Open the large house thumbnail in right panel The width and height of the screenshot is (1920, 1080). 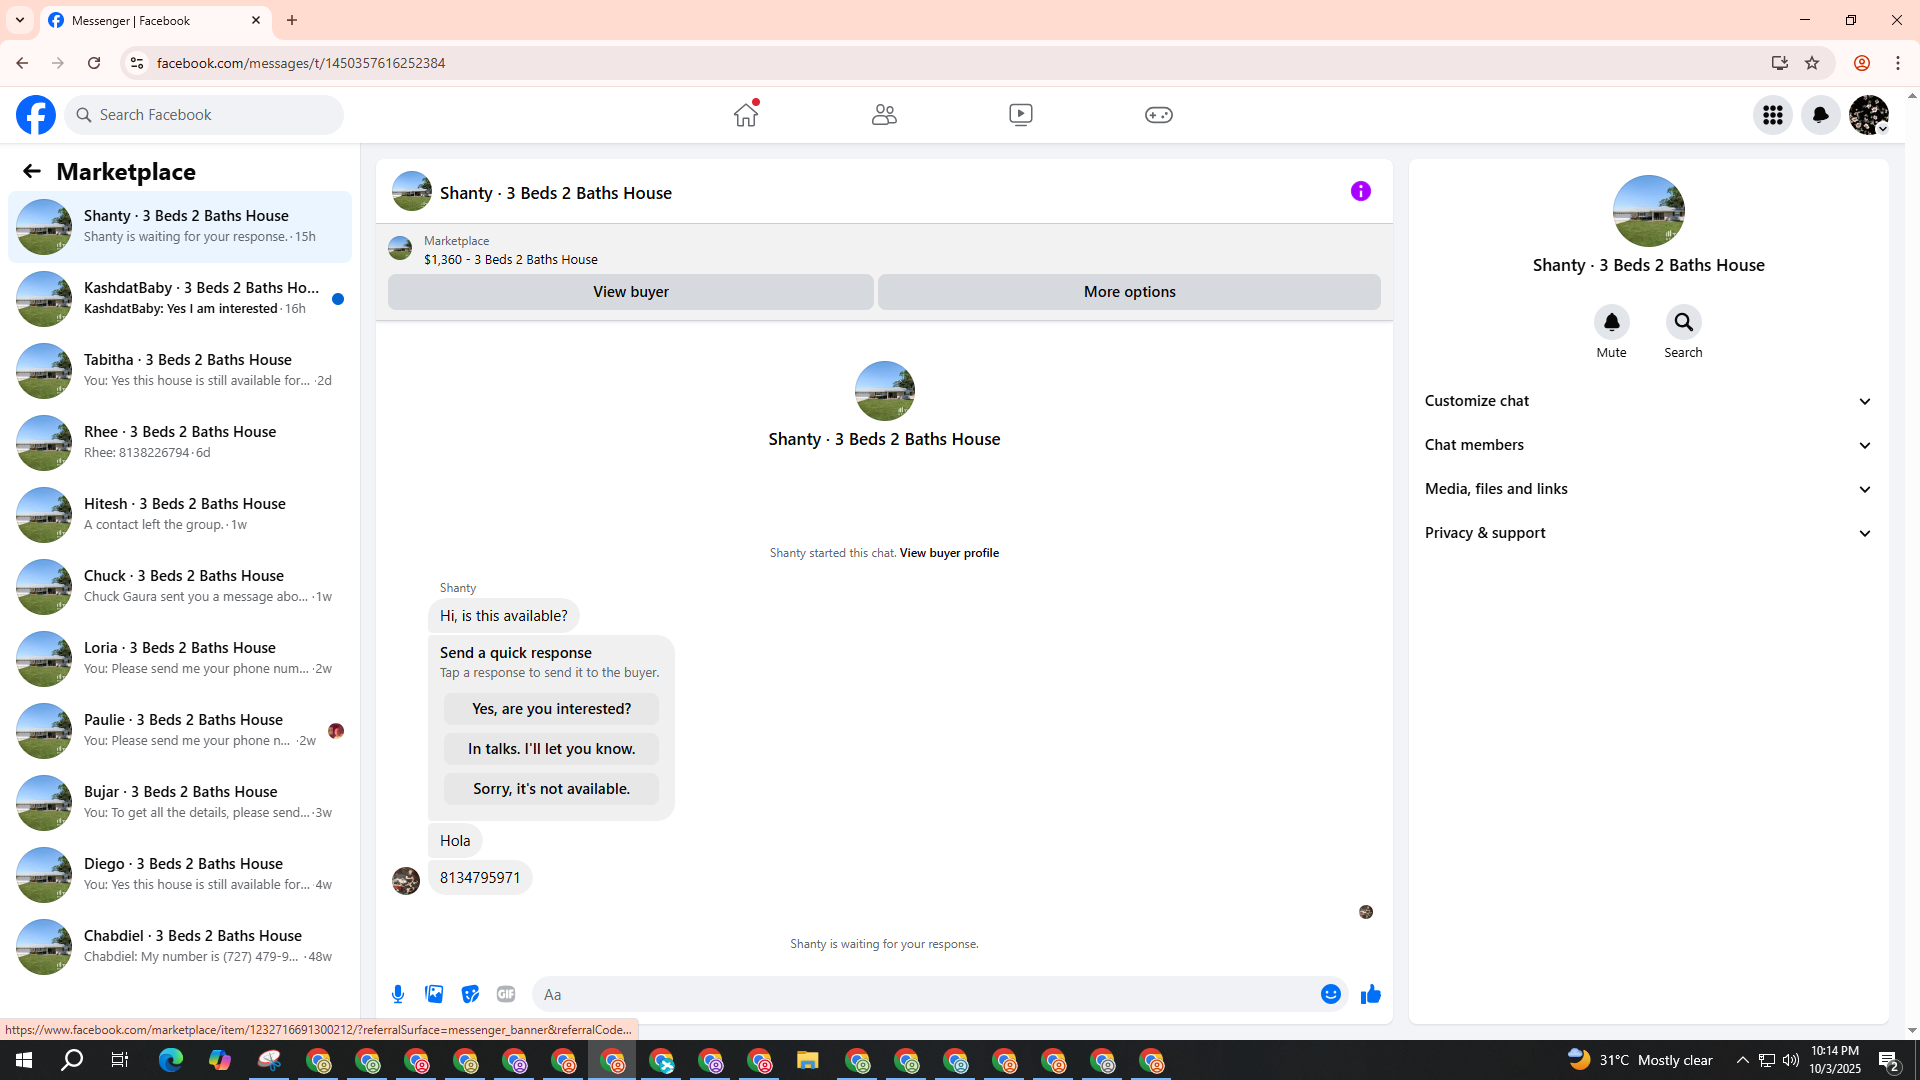pyautogui.click(x=1648, y=211)
